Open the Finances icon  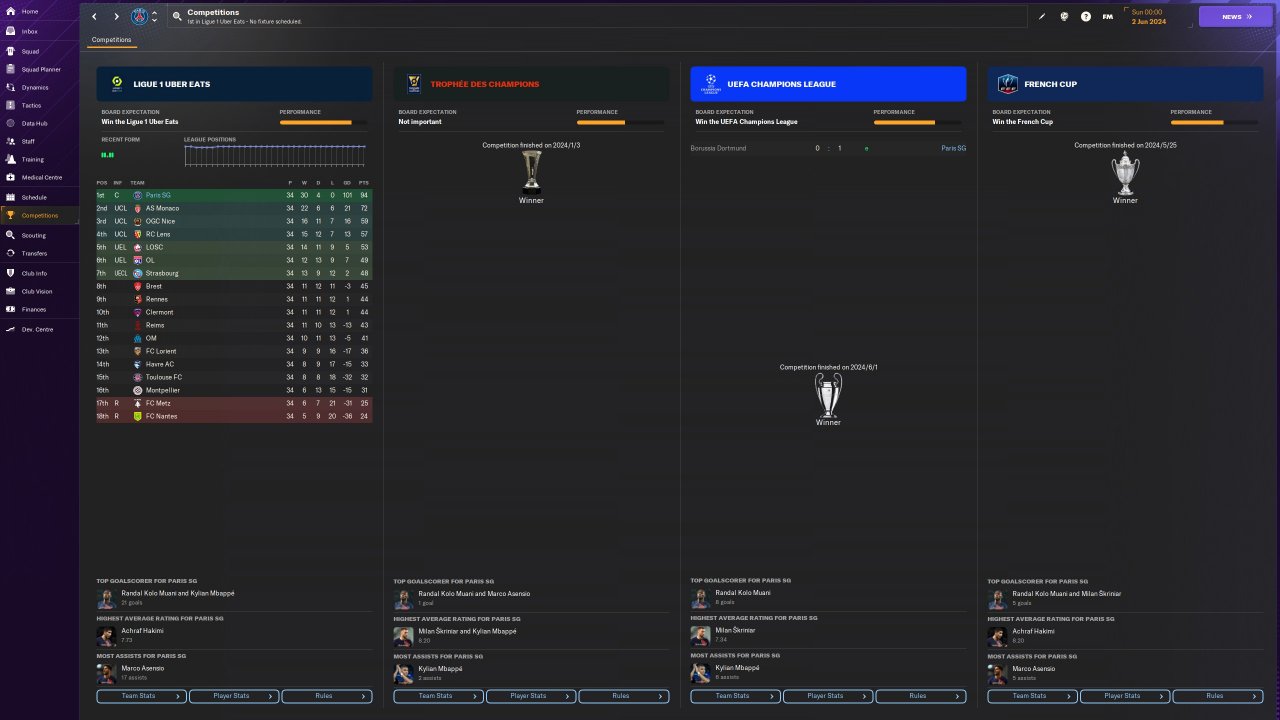[x=10, y=309]
